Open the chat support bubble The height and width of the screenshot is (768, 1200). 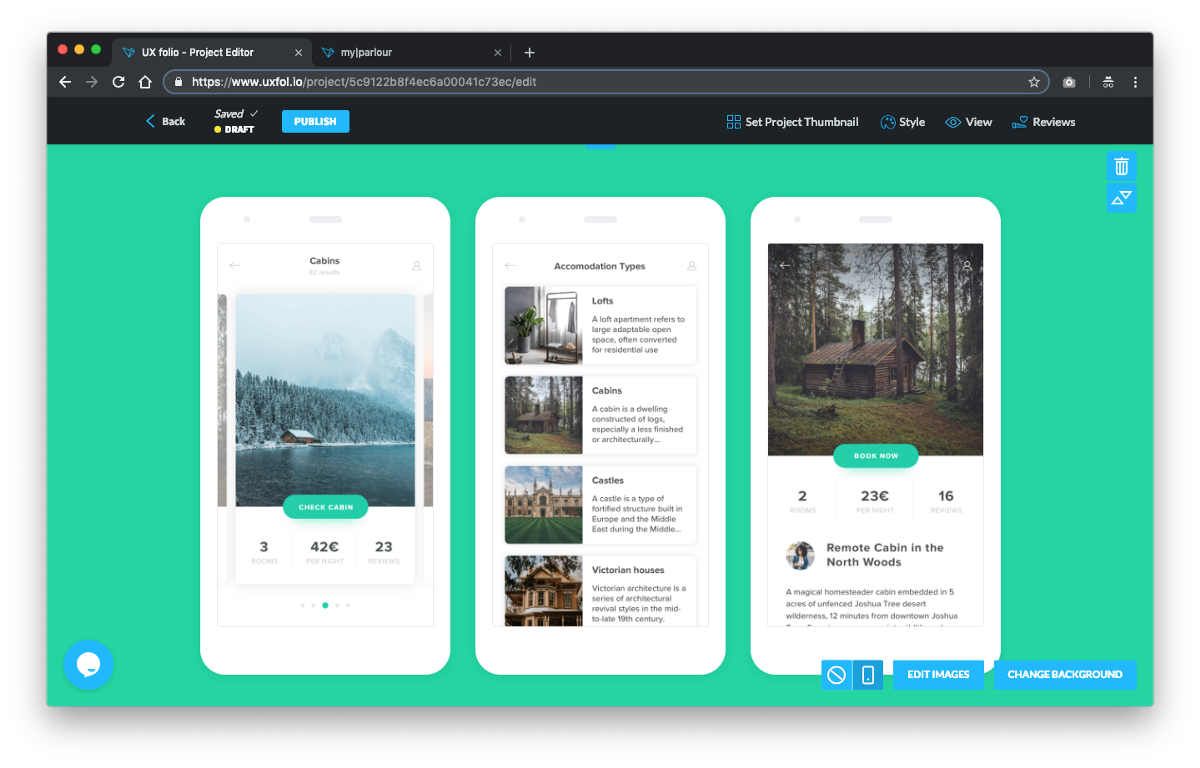(88, 664)
